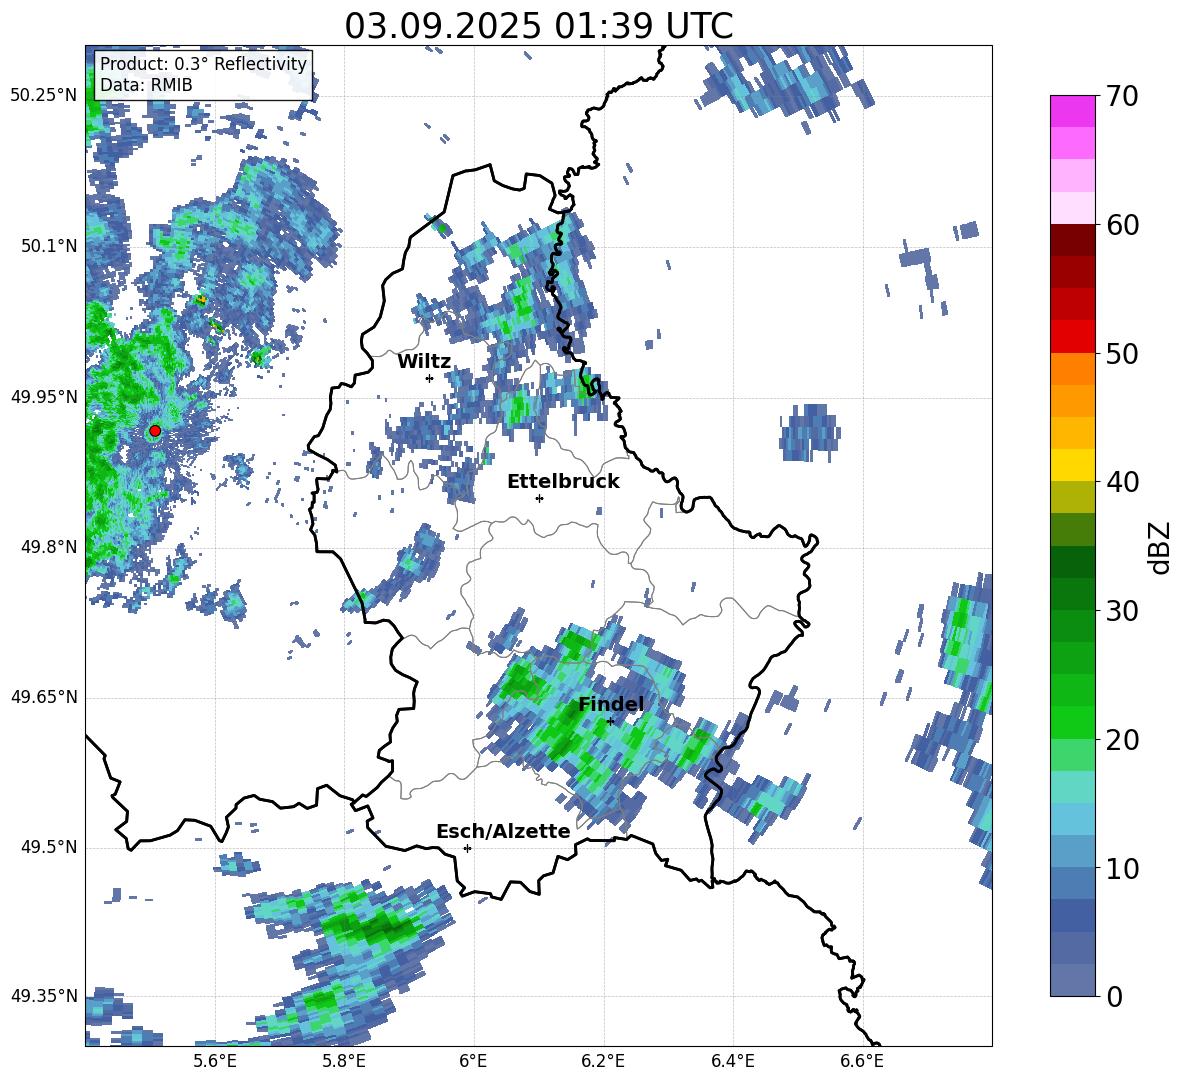Click the colorbar tick value 50

pyautogui.click(x=1122, y=354)
